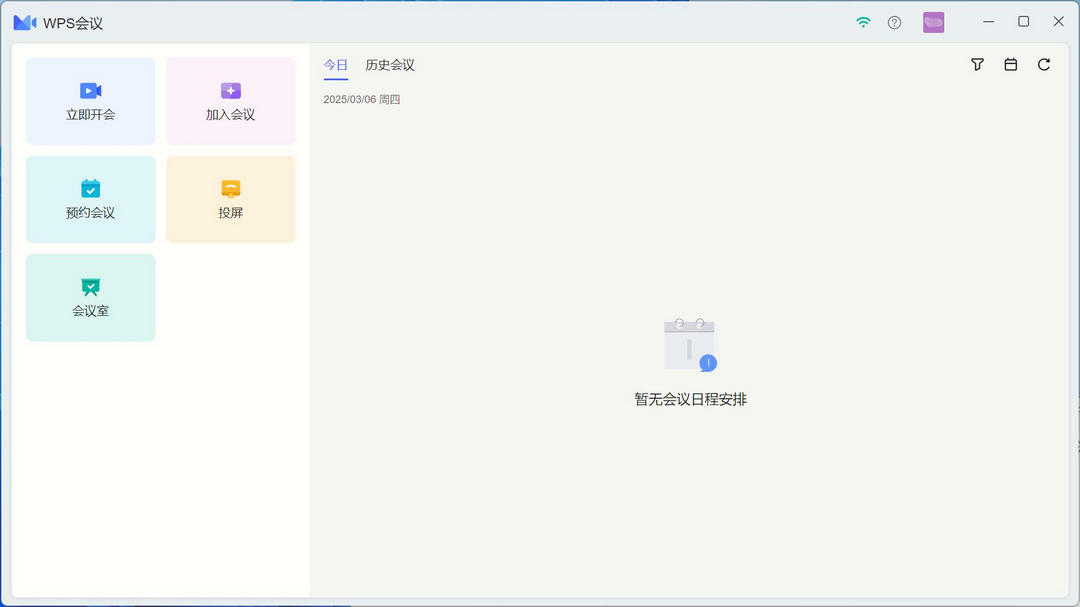Screen dimensions: 1080x607
Task: Open the meeting filter funnel icon
Action: tap(977, 64)
